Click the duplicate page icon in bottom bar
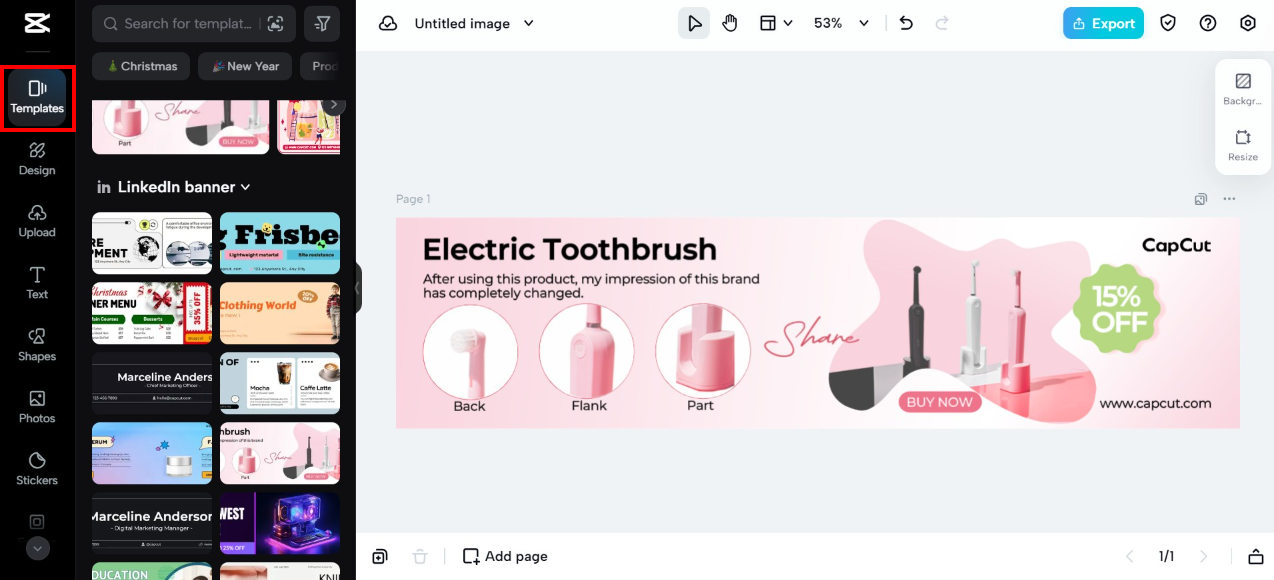The width and height of the screenshot is (1274, 580). point(380,556)
